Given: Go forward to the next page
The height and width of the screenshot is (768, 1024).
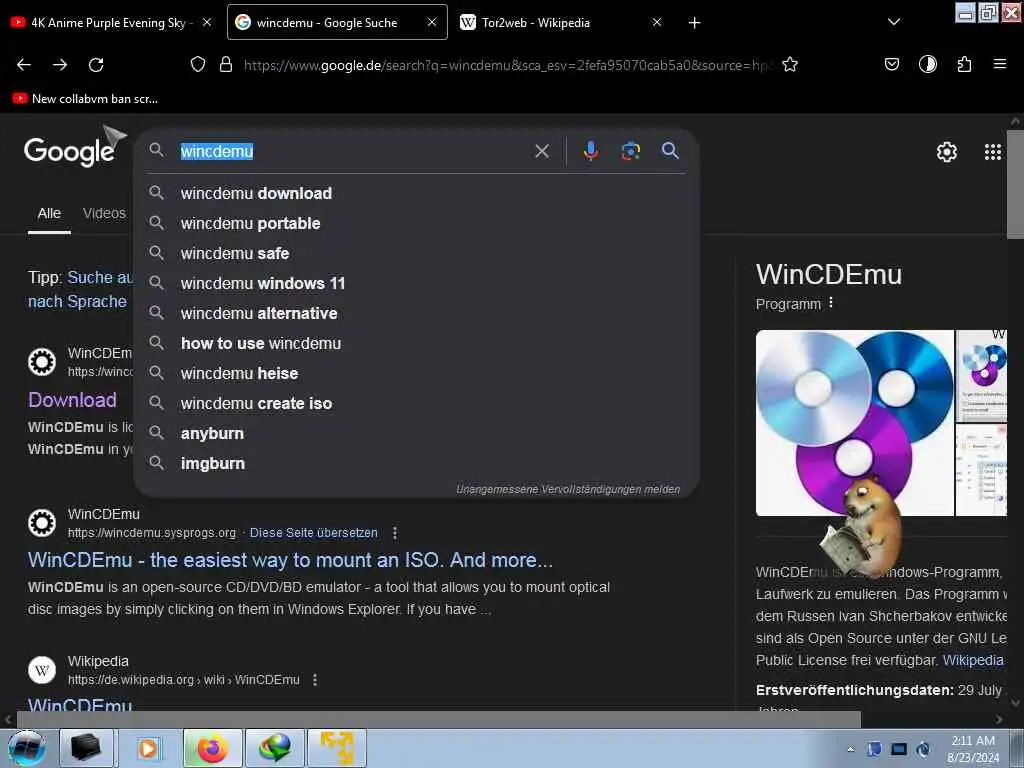Looking at the screenshot, I should [x=60, y=65].
